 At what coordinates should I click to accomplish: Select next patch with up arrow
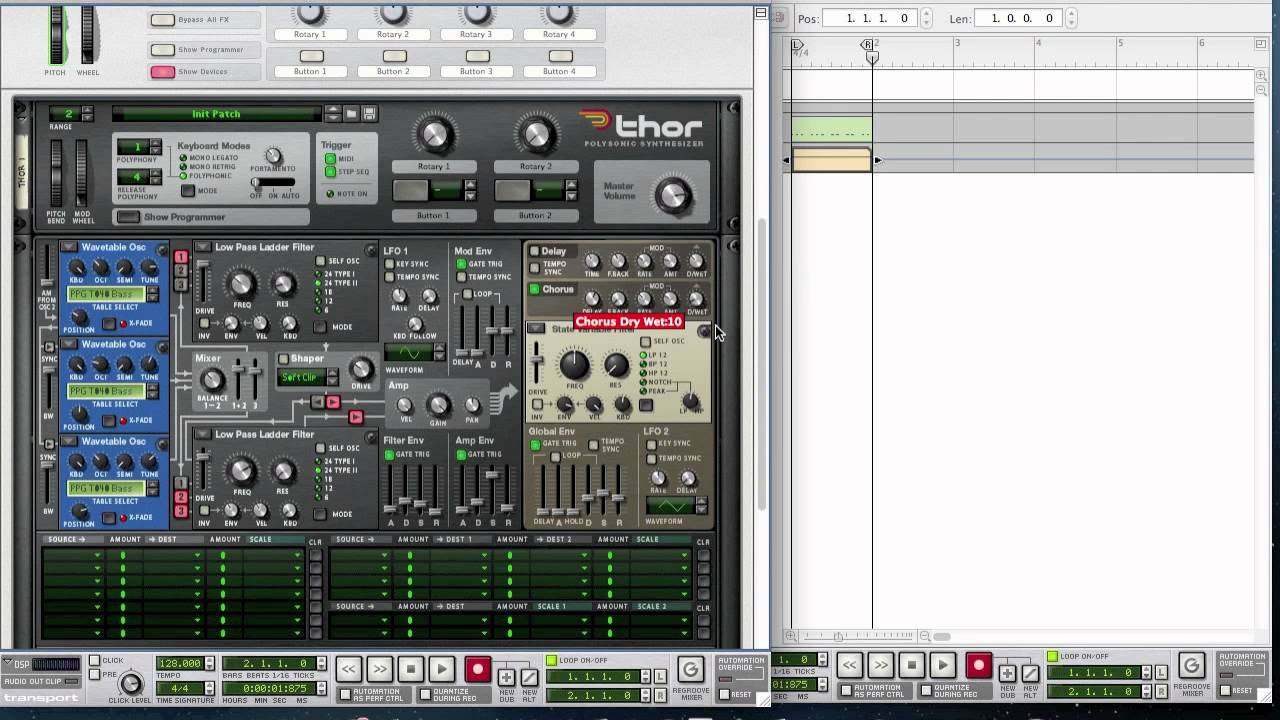tap(334, 110)
